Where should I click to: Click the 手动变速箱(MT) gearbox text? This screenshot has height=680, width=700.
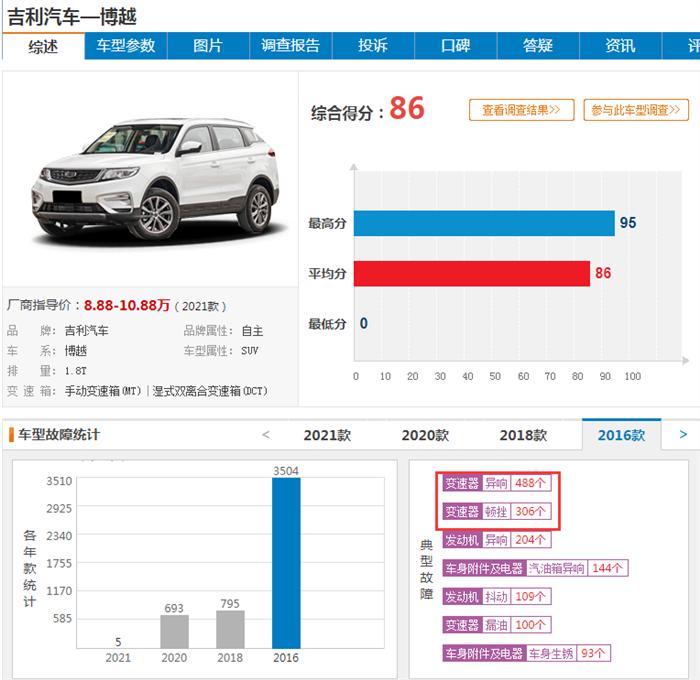pos(103,391)
